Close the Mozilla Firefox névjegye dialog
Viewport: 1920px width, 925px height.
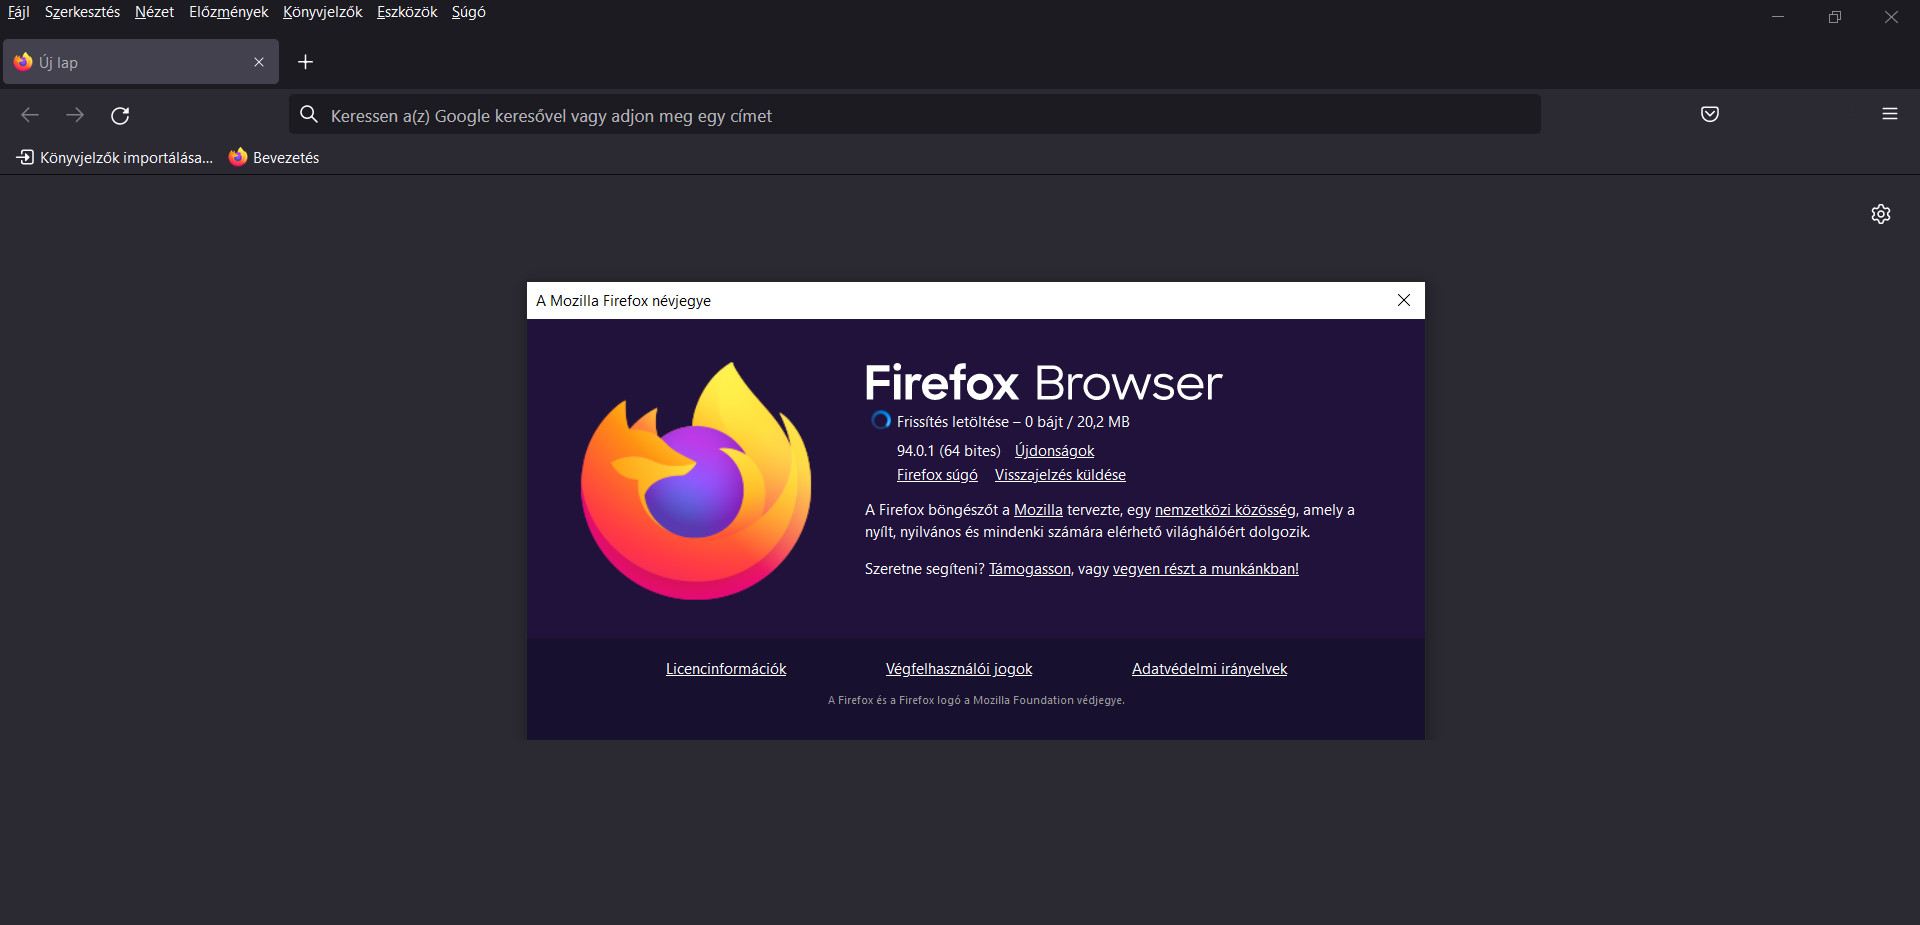[1404, 300]
